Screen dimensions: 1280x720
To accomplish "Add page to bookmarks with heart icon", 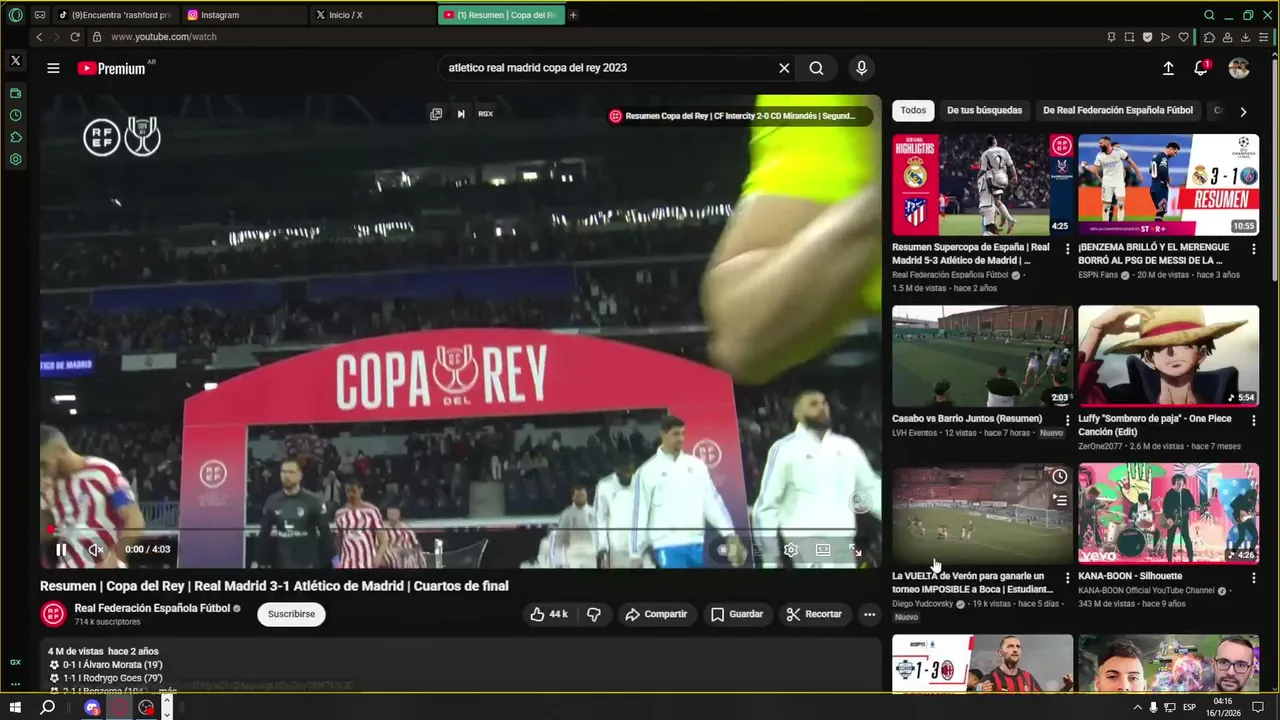I will tap(1183, 37).
